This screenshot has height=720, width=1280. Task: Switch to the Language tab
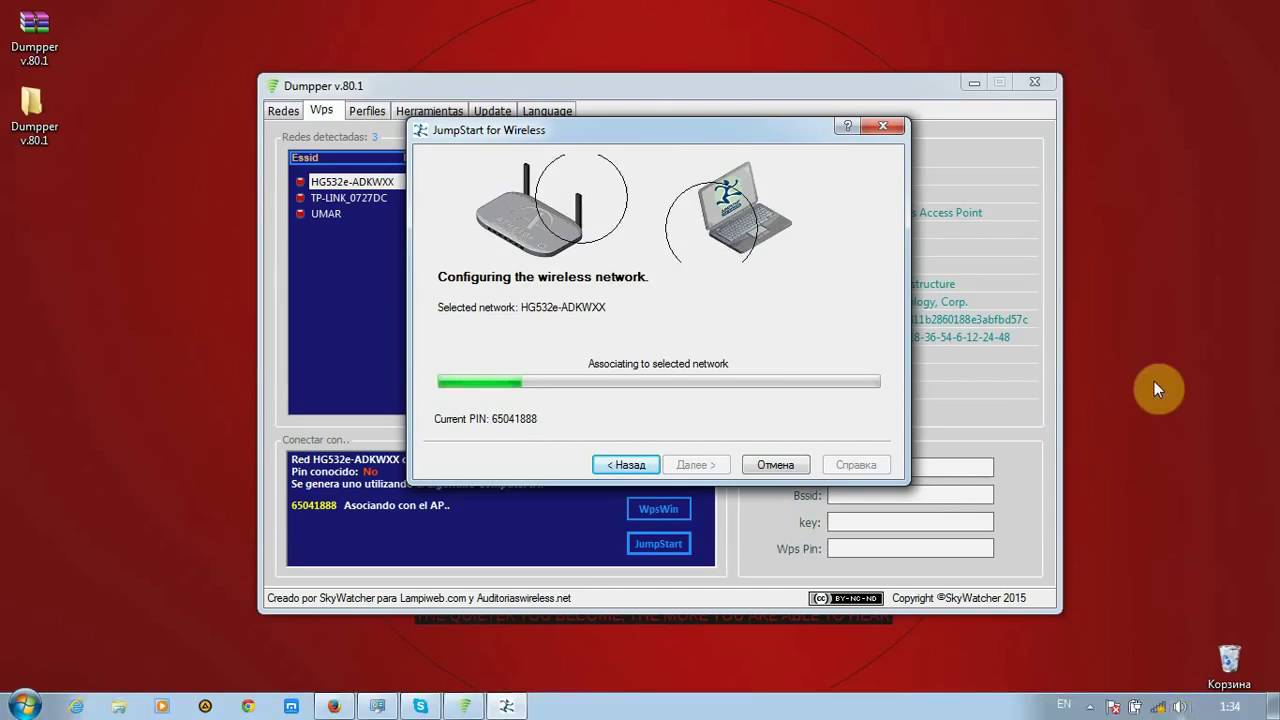547,111
